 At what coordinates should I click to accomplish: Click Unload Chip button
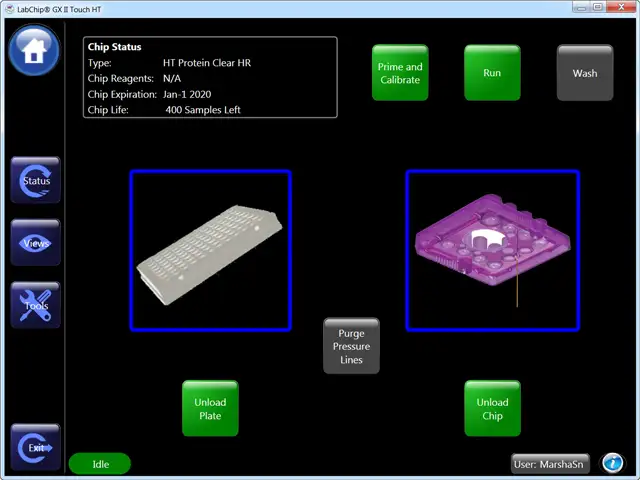pos(493,409)
